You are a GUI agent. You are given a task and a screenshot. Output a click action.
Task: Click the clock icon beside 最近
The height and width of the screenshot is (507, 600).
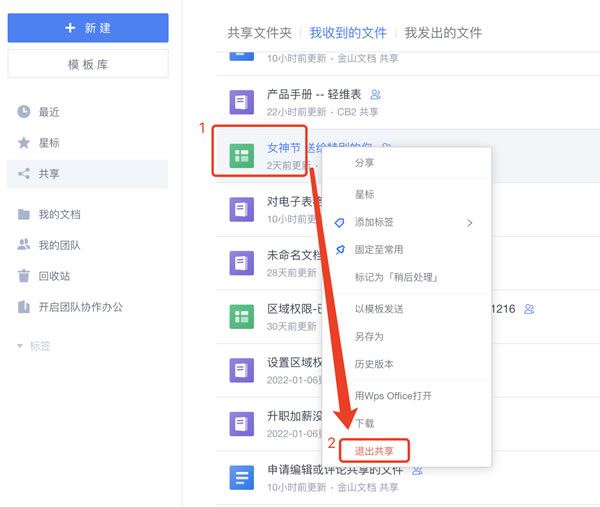(23, 112)
